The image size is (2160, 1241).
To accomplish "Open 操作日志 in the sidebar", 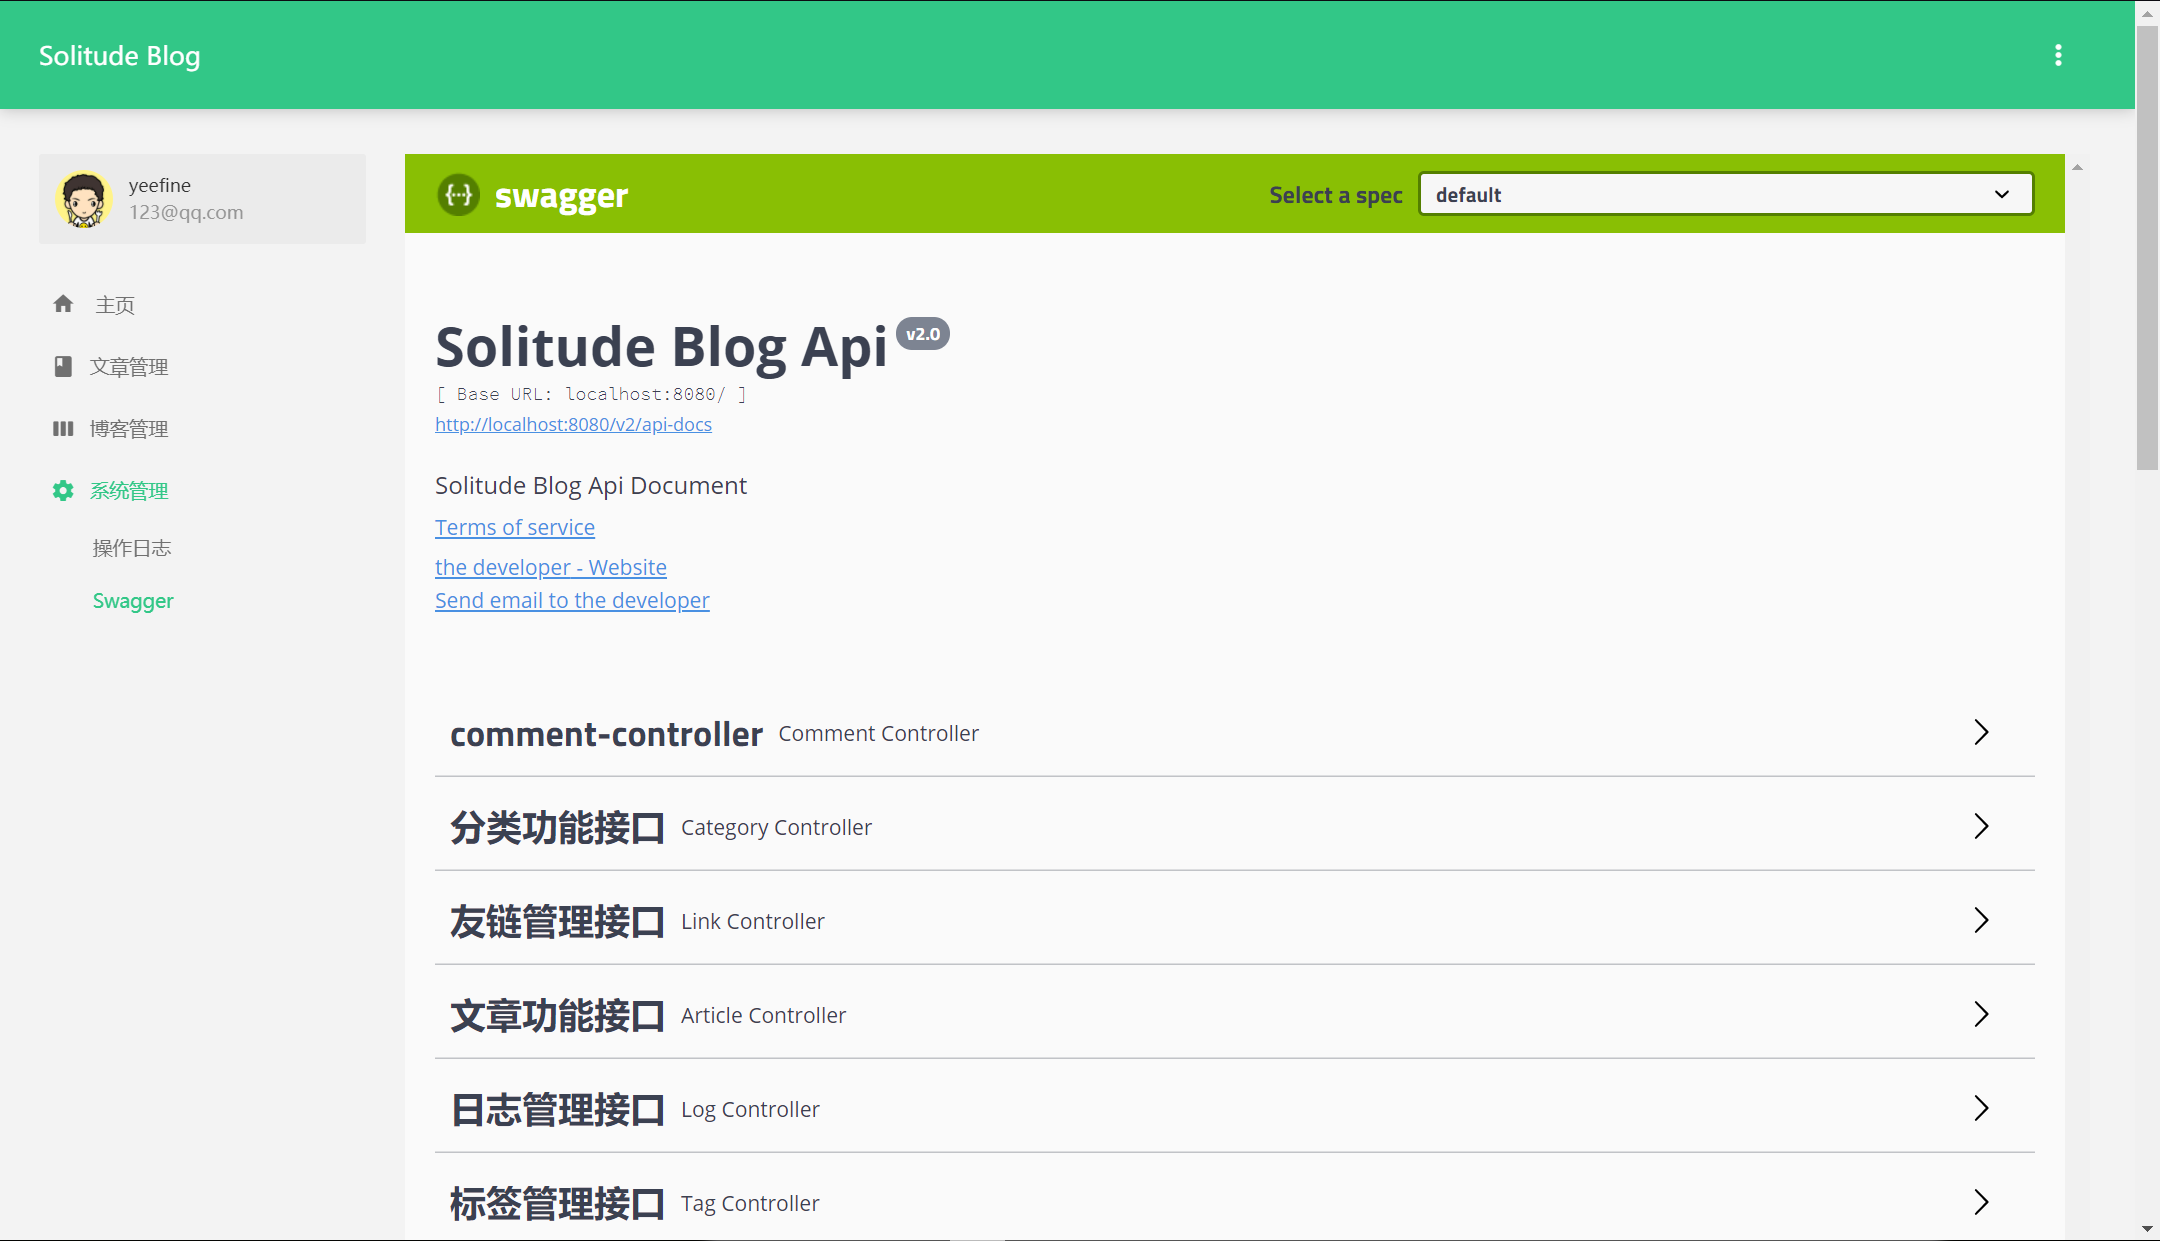I will [x=132, y=548].
